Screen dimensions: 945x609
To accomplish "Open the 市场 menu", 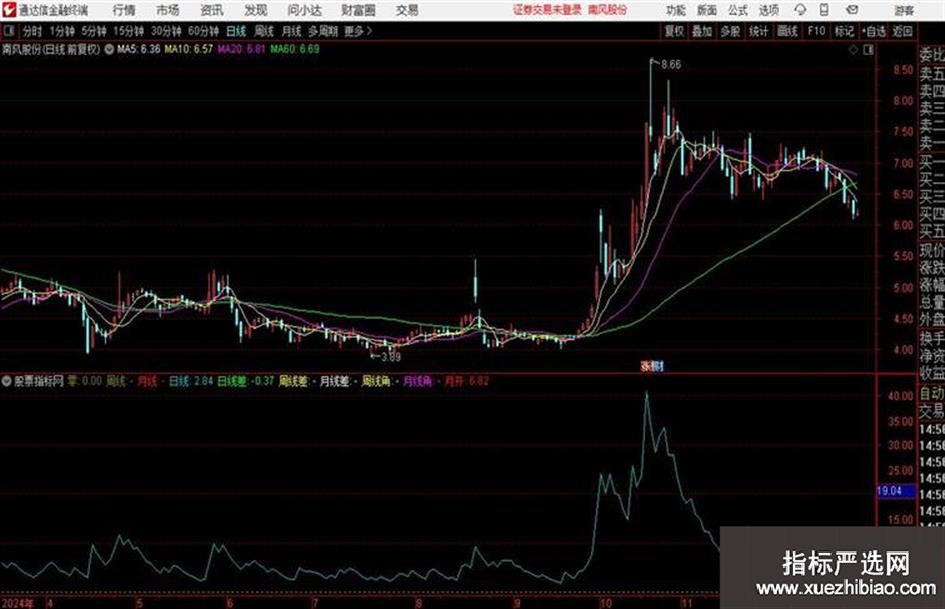I will (168, 10).
